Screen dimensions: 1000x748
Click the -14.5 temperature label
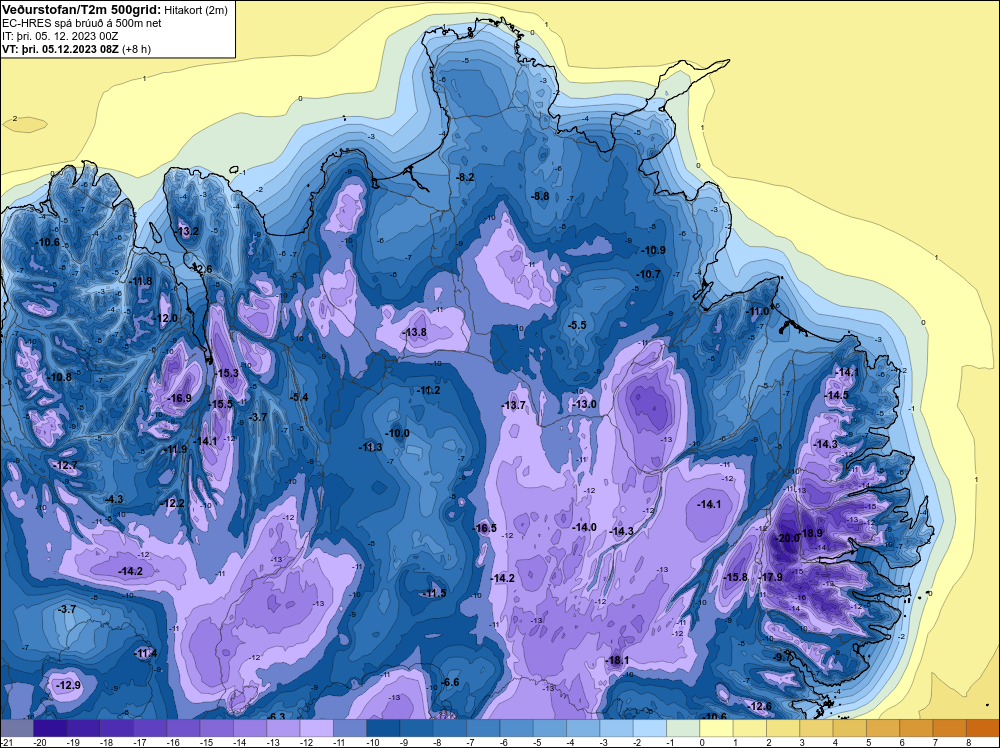[837, 395]
